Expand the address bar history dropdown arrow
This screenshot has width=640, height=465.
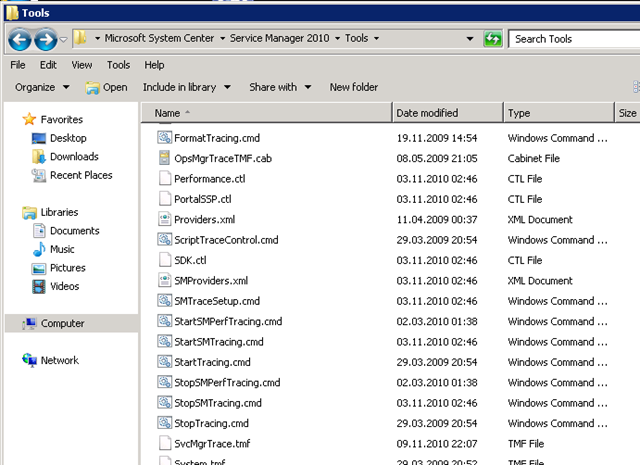tap(470, 39)
